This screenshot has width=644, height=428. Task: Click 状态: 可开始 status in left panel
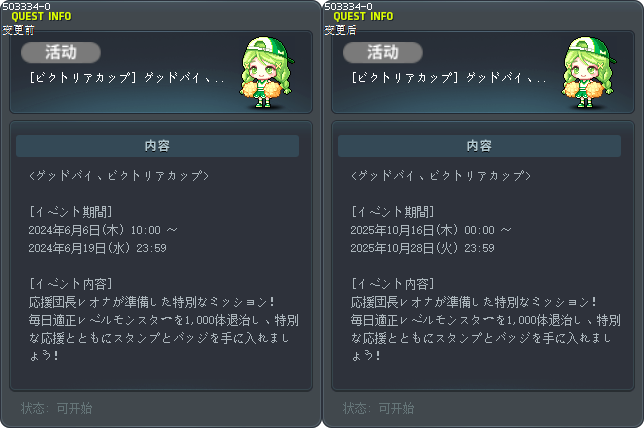57,408
